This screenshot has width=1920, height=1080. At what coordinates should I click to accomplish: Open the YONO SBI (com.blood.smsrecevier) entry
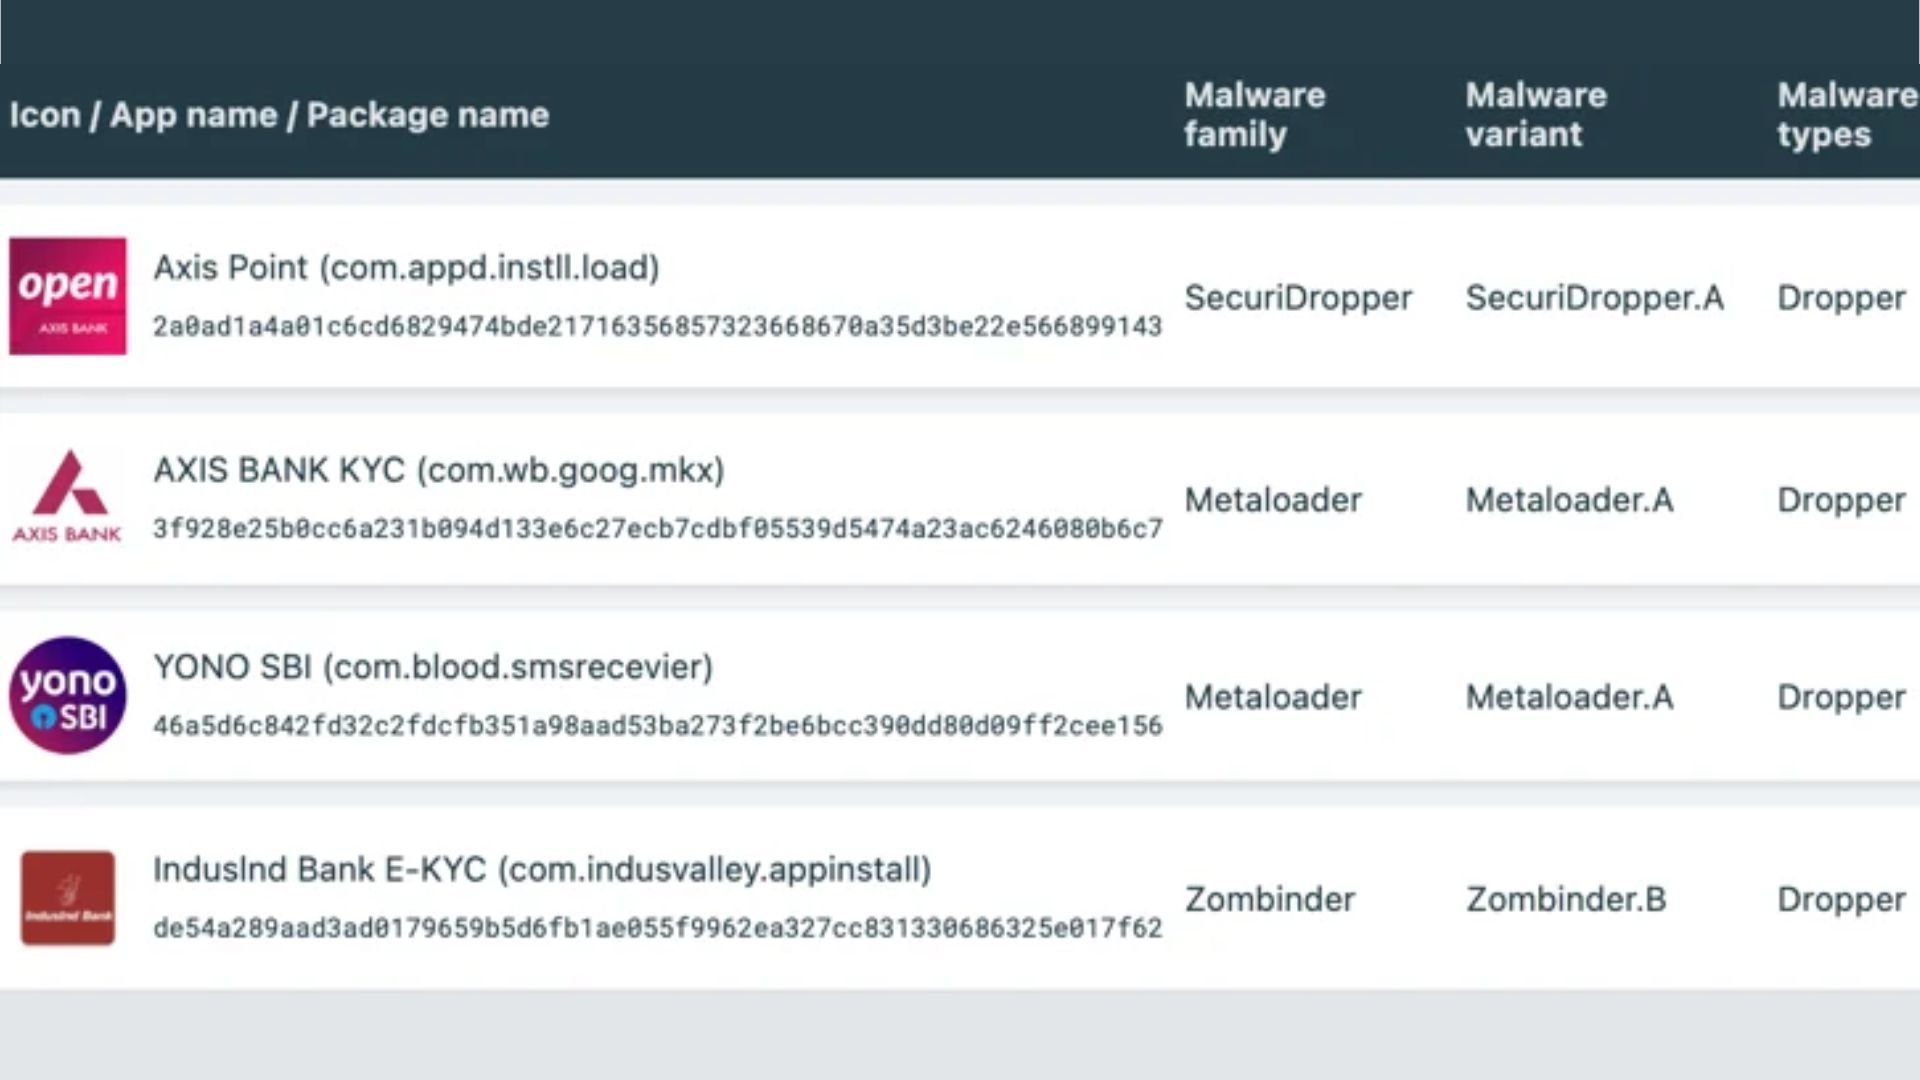coord(432,667)
